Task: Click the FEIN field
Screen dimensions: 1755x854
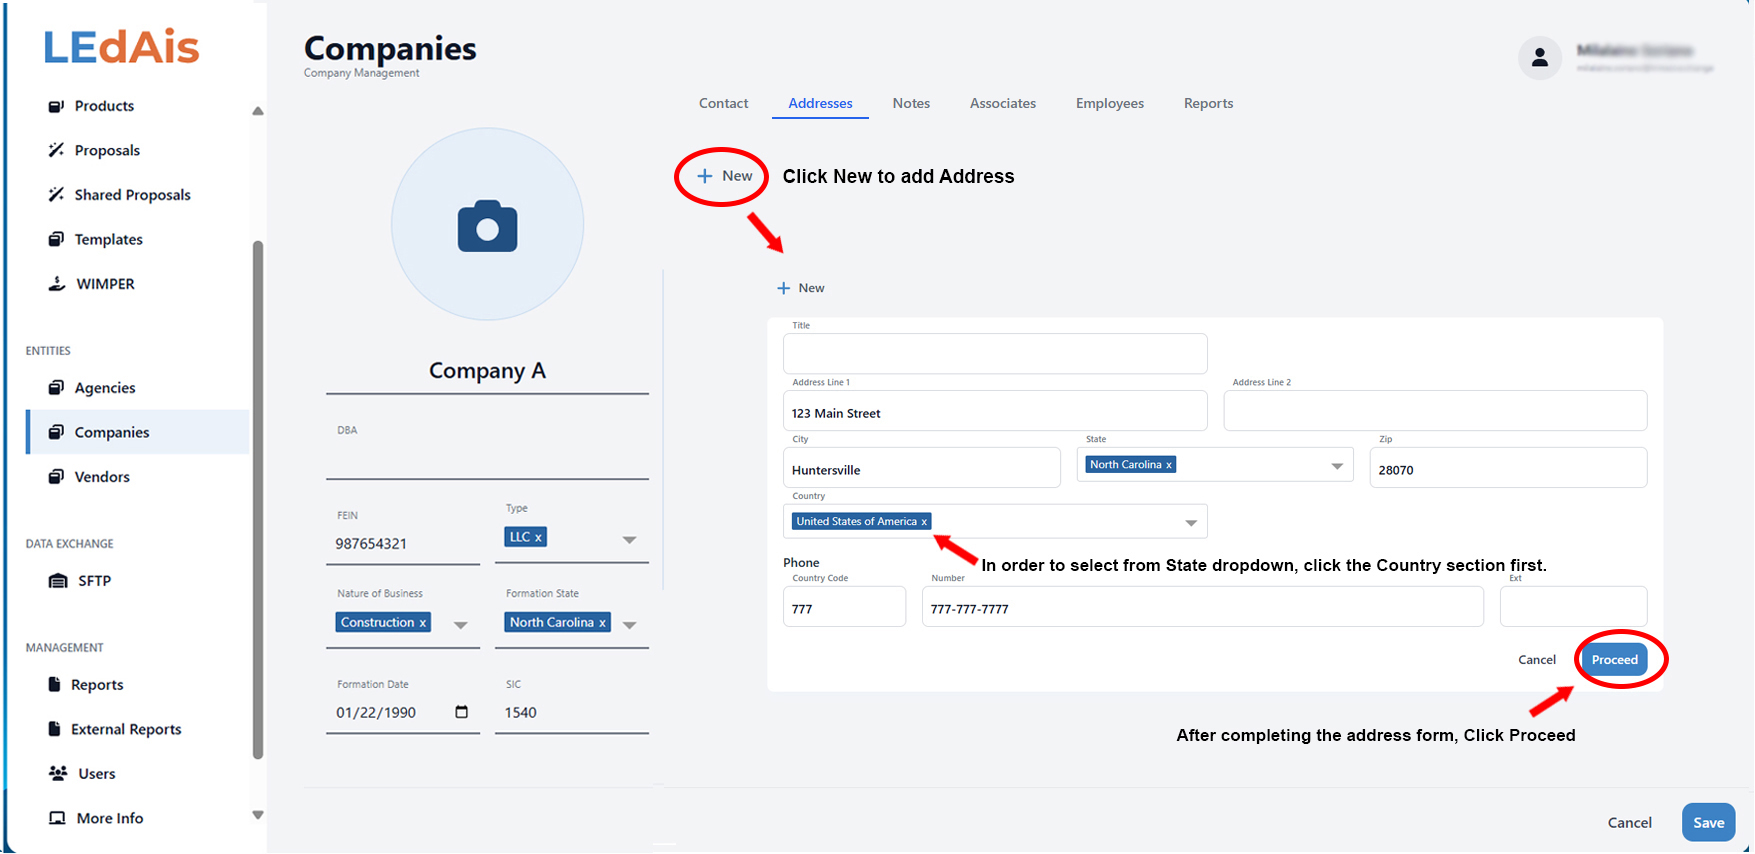Action: (403, 544)
